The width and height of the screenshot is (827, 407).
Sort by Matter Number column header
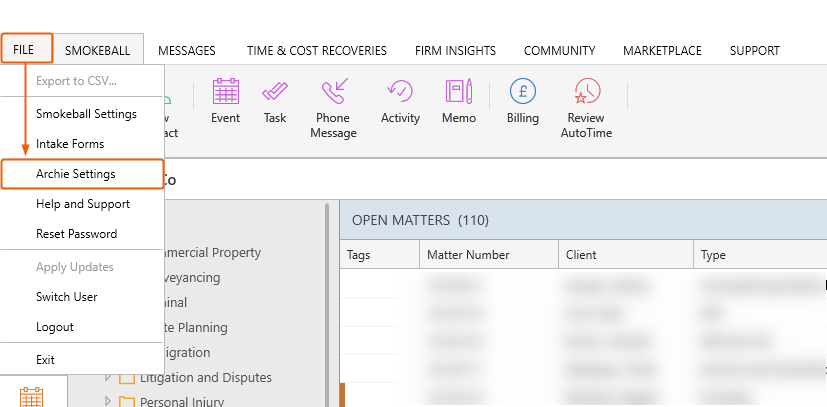click(x=489, y=255)
